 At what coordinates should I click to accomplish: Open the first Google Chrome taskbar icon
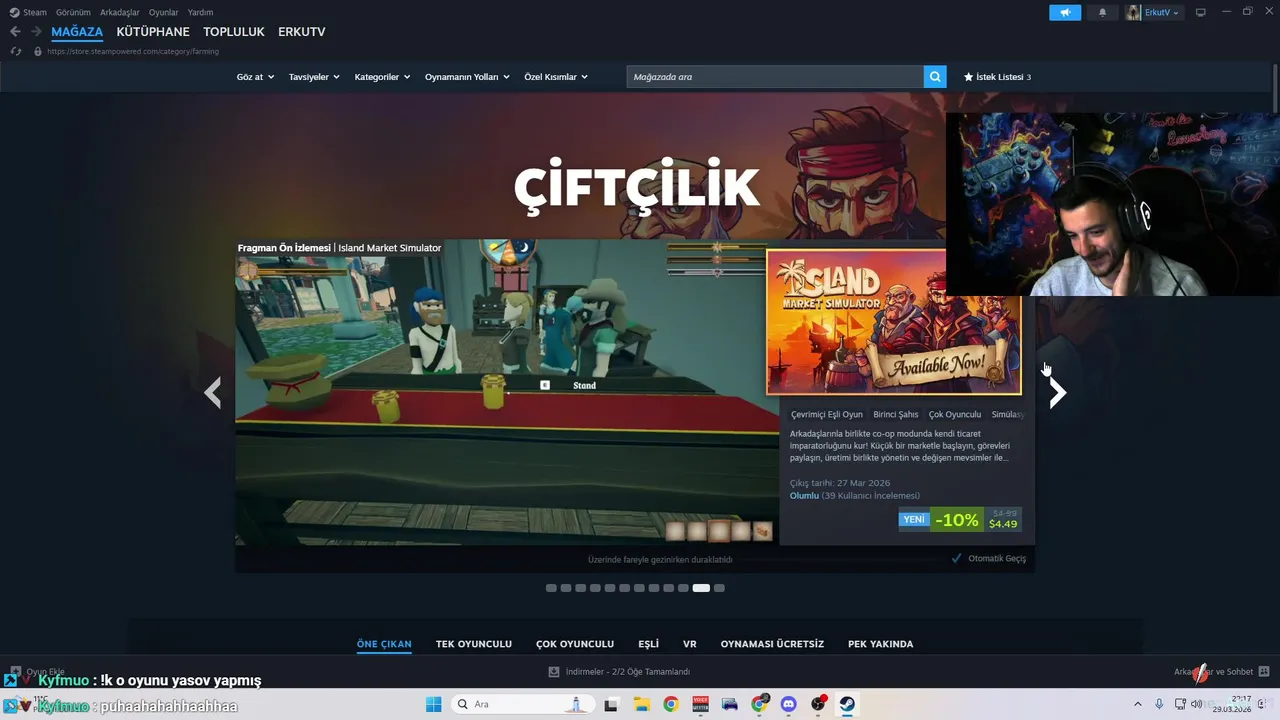point(670,704)
